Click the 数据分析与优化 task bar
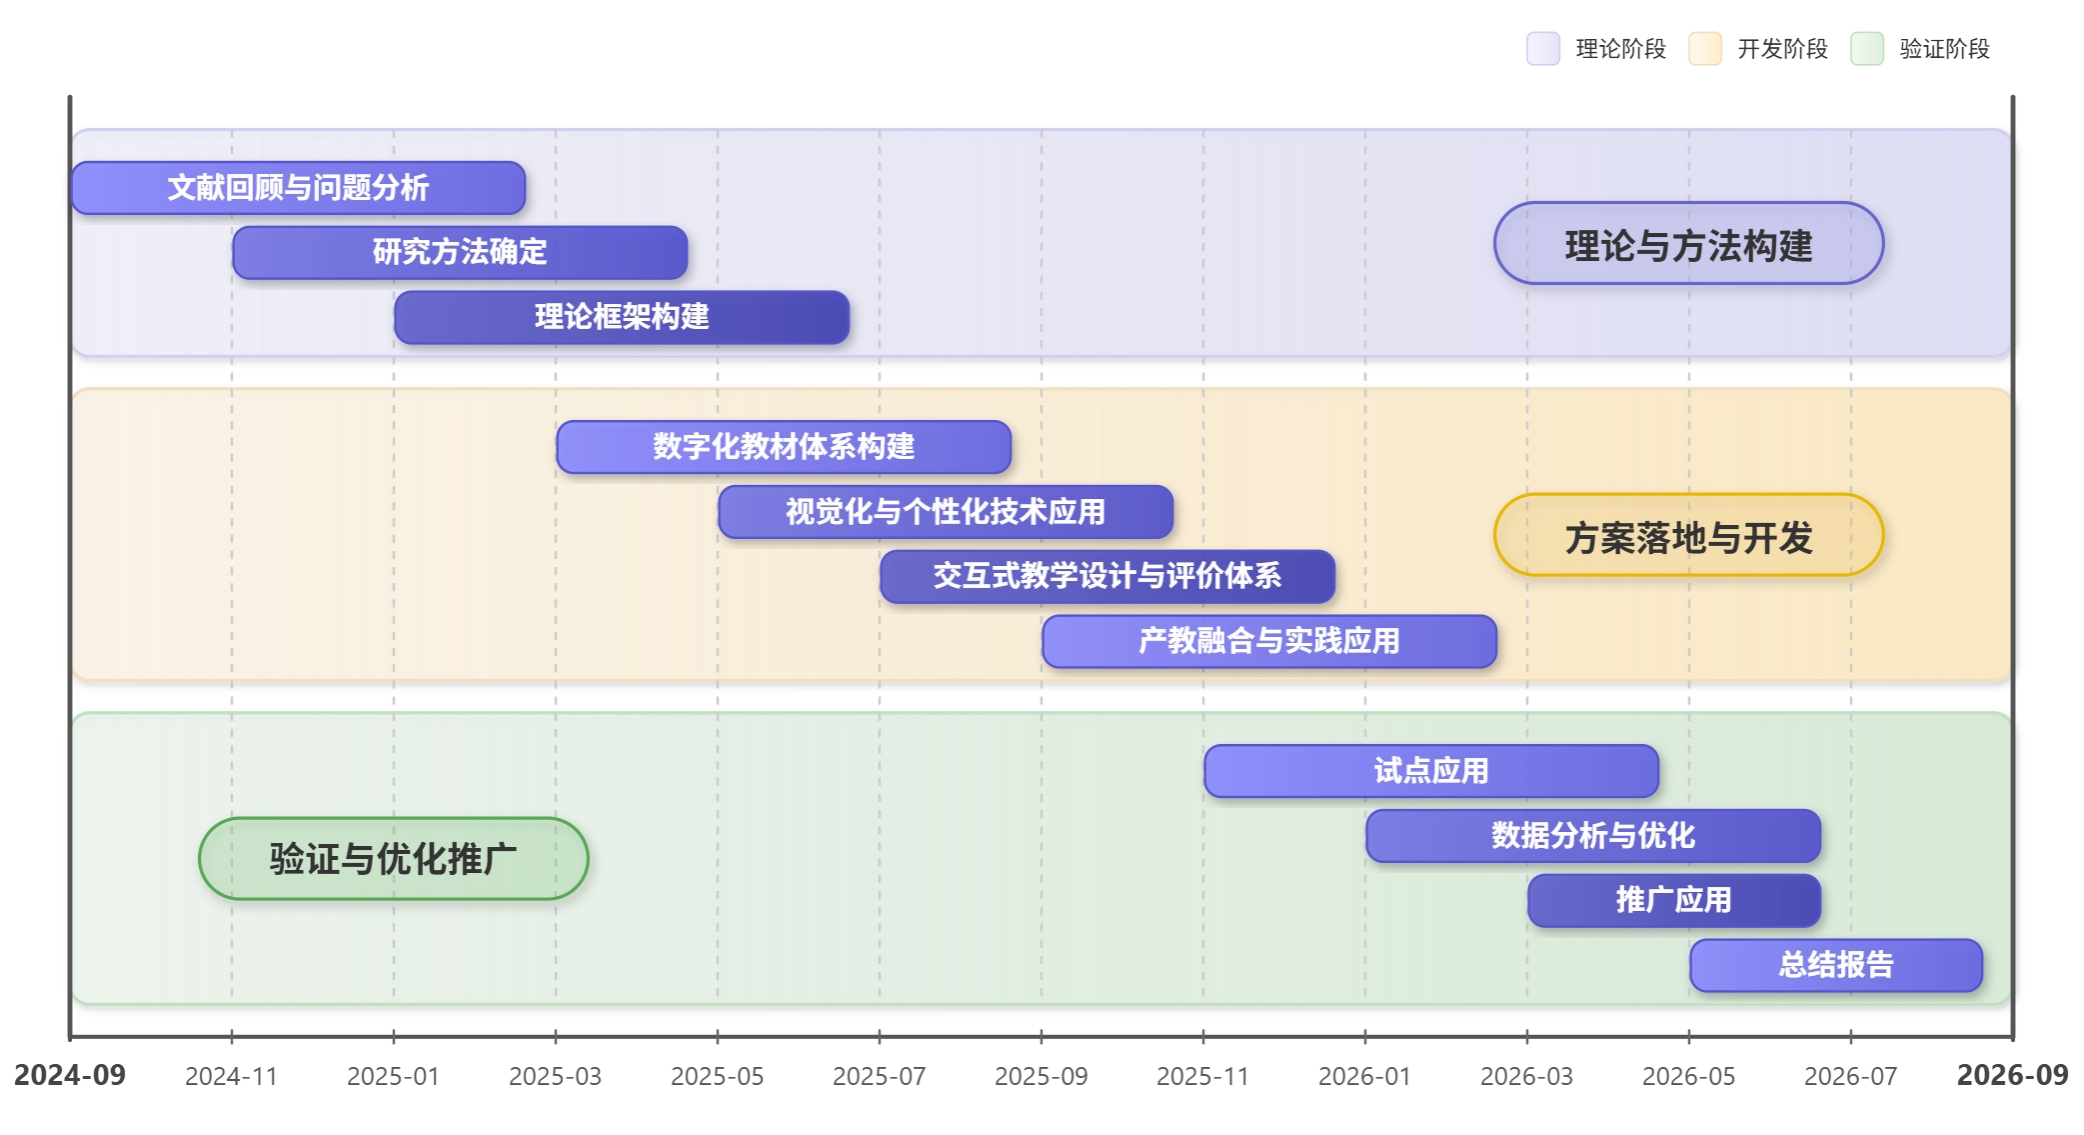 [x=1594, y=836]
